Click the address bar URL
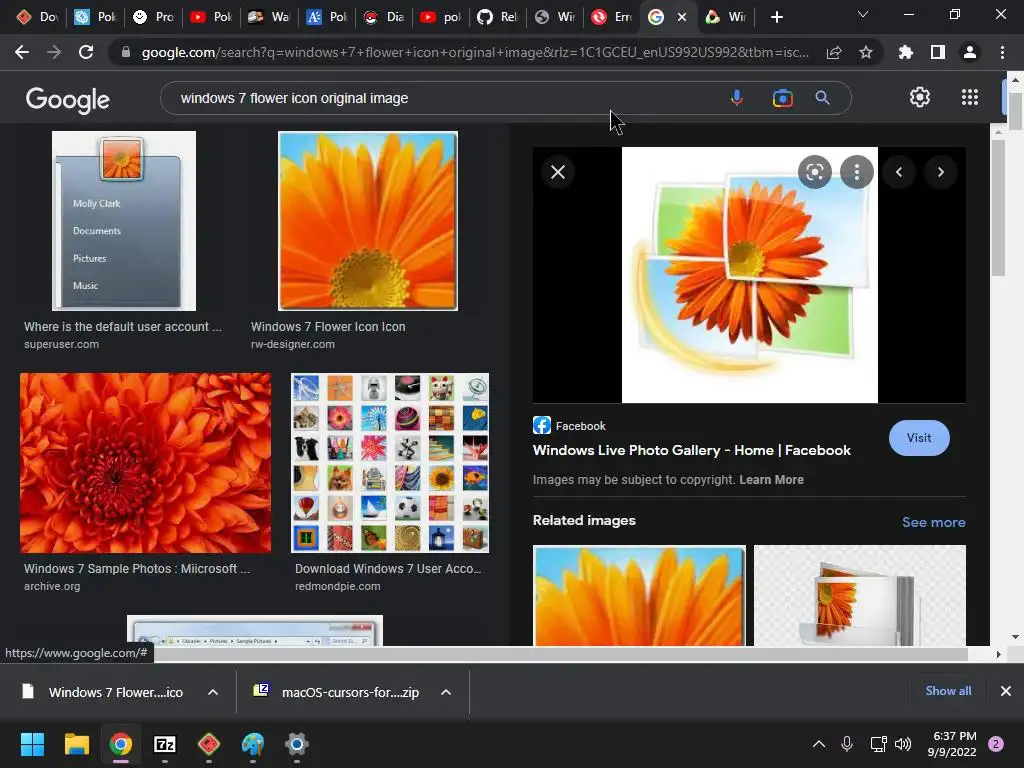 (x=475, y=52)
